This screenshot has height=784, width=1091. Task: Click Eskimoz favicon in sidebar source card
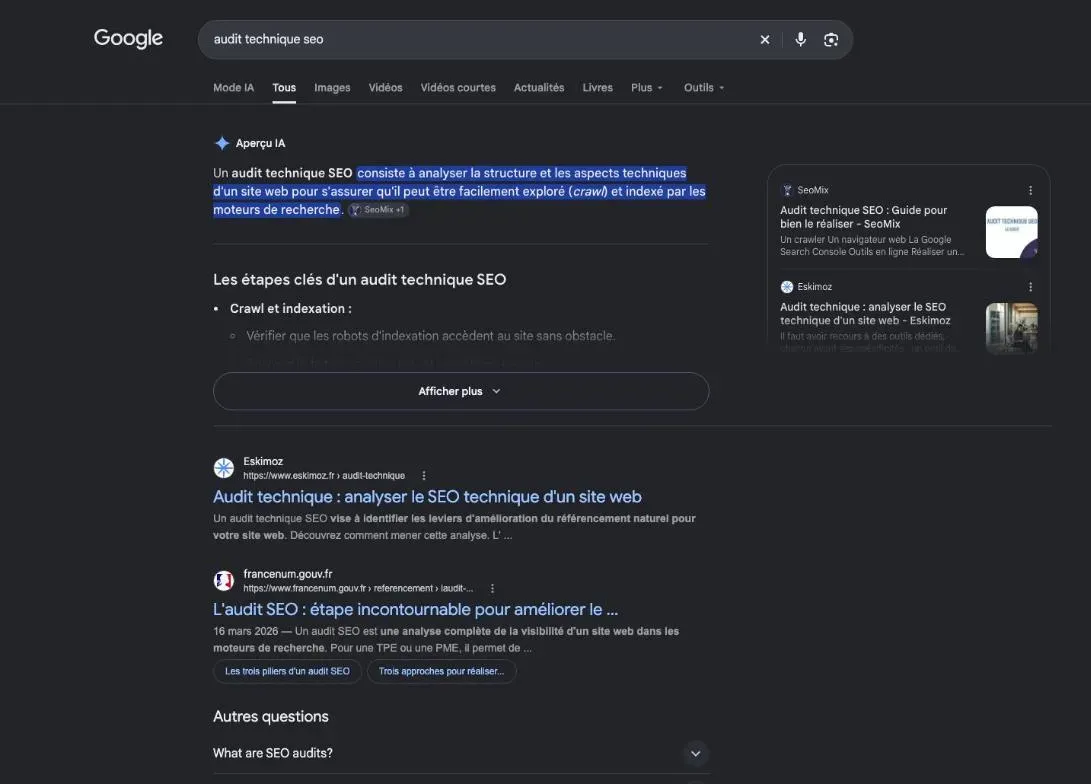click(x=787, y=287)
